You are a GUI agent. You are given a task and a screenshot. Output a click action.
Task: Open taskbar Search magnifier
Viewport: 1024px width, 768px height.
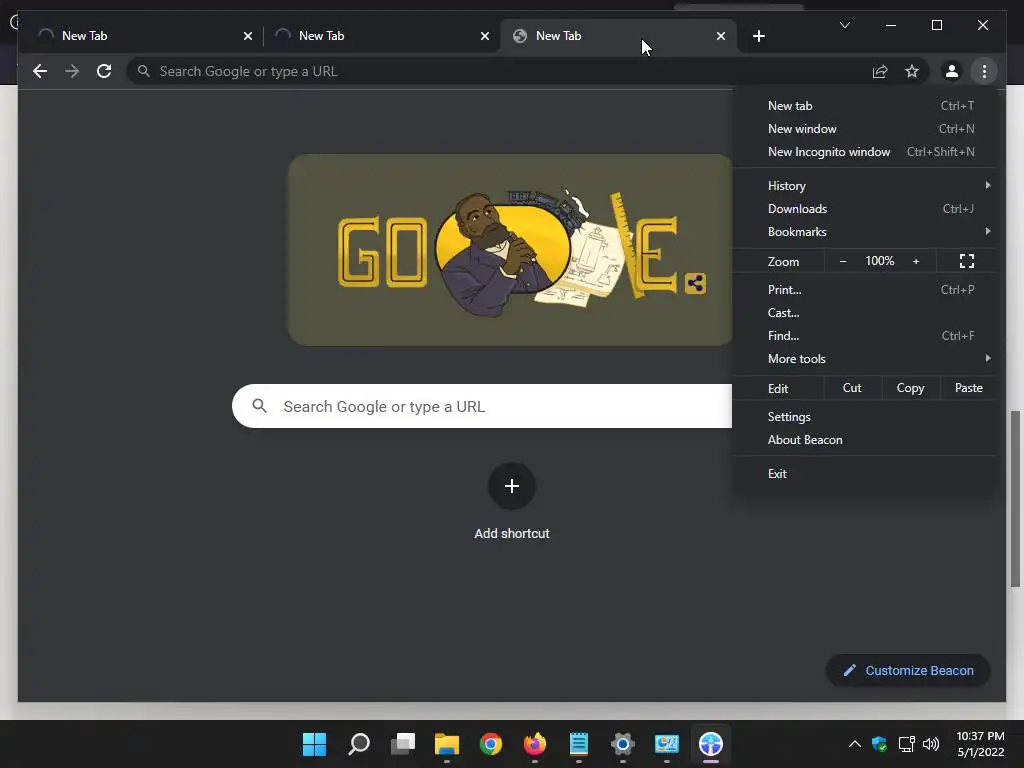click(359, 744)
